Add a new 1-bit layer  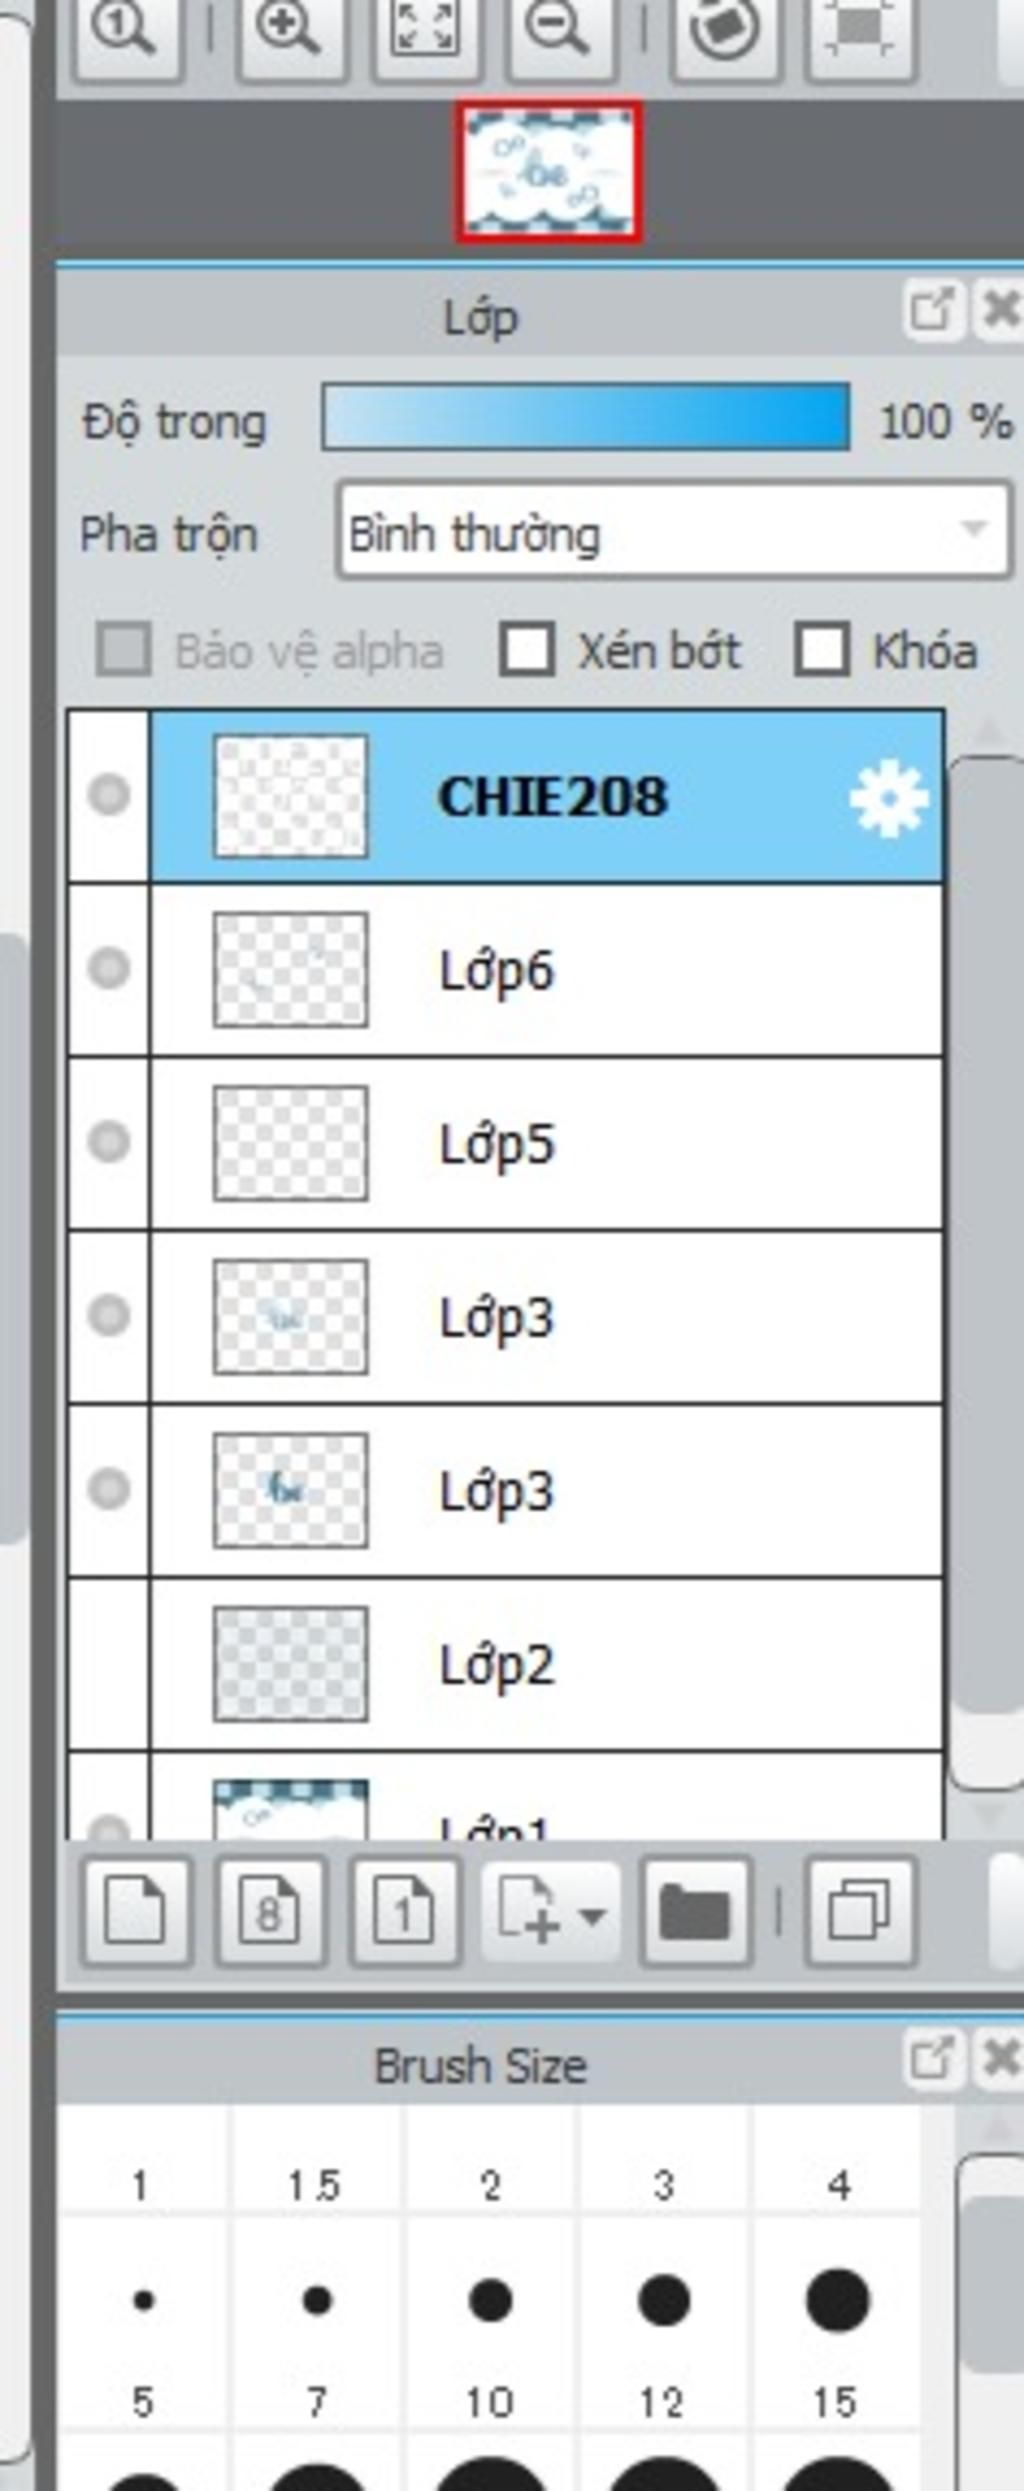pyautogui.click(x=404, y=1911)
